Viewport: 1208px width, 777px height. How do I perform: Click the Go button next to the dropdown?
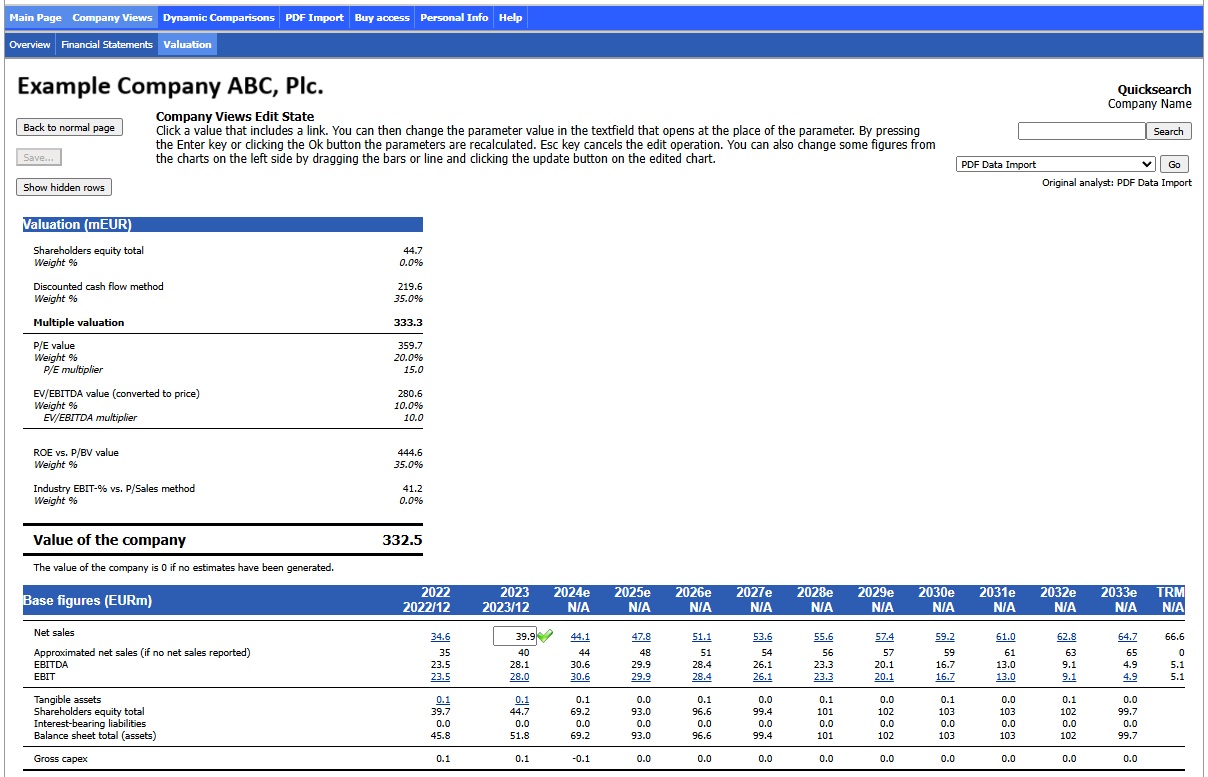pyautogui.click(x=1174, y=164)
